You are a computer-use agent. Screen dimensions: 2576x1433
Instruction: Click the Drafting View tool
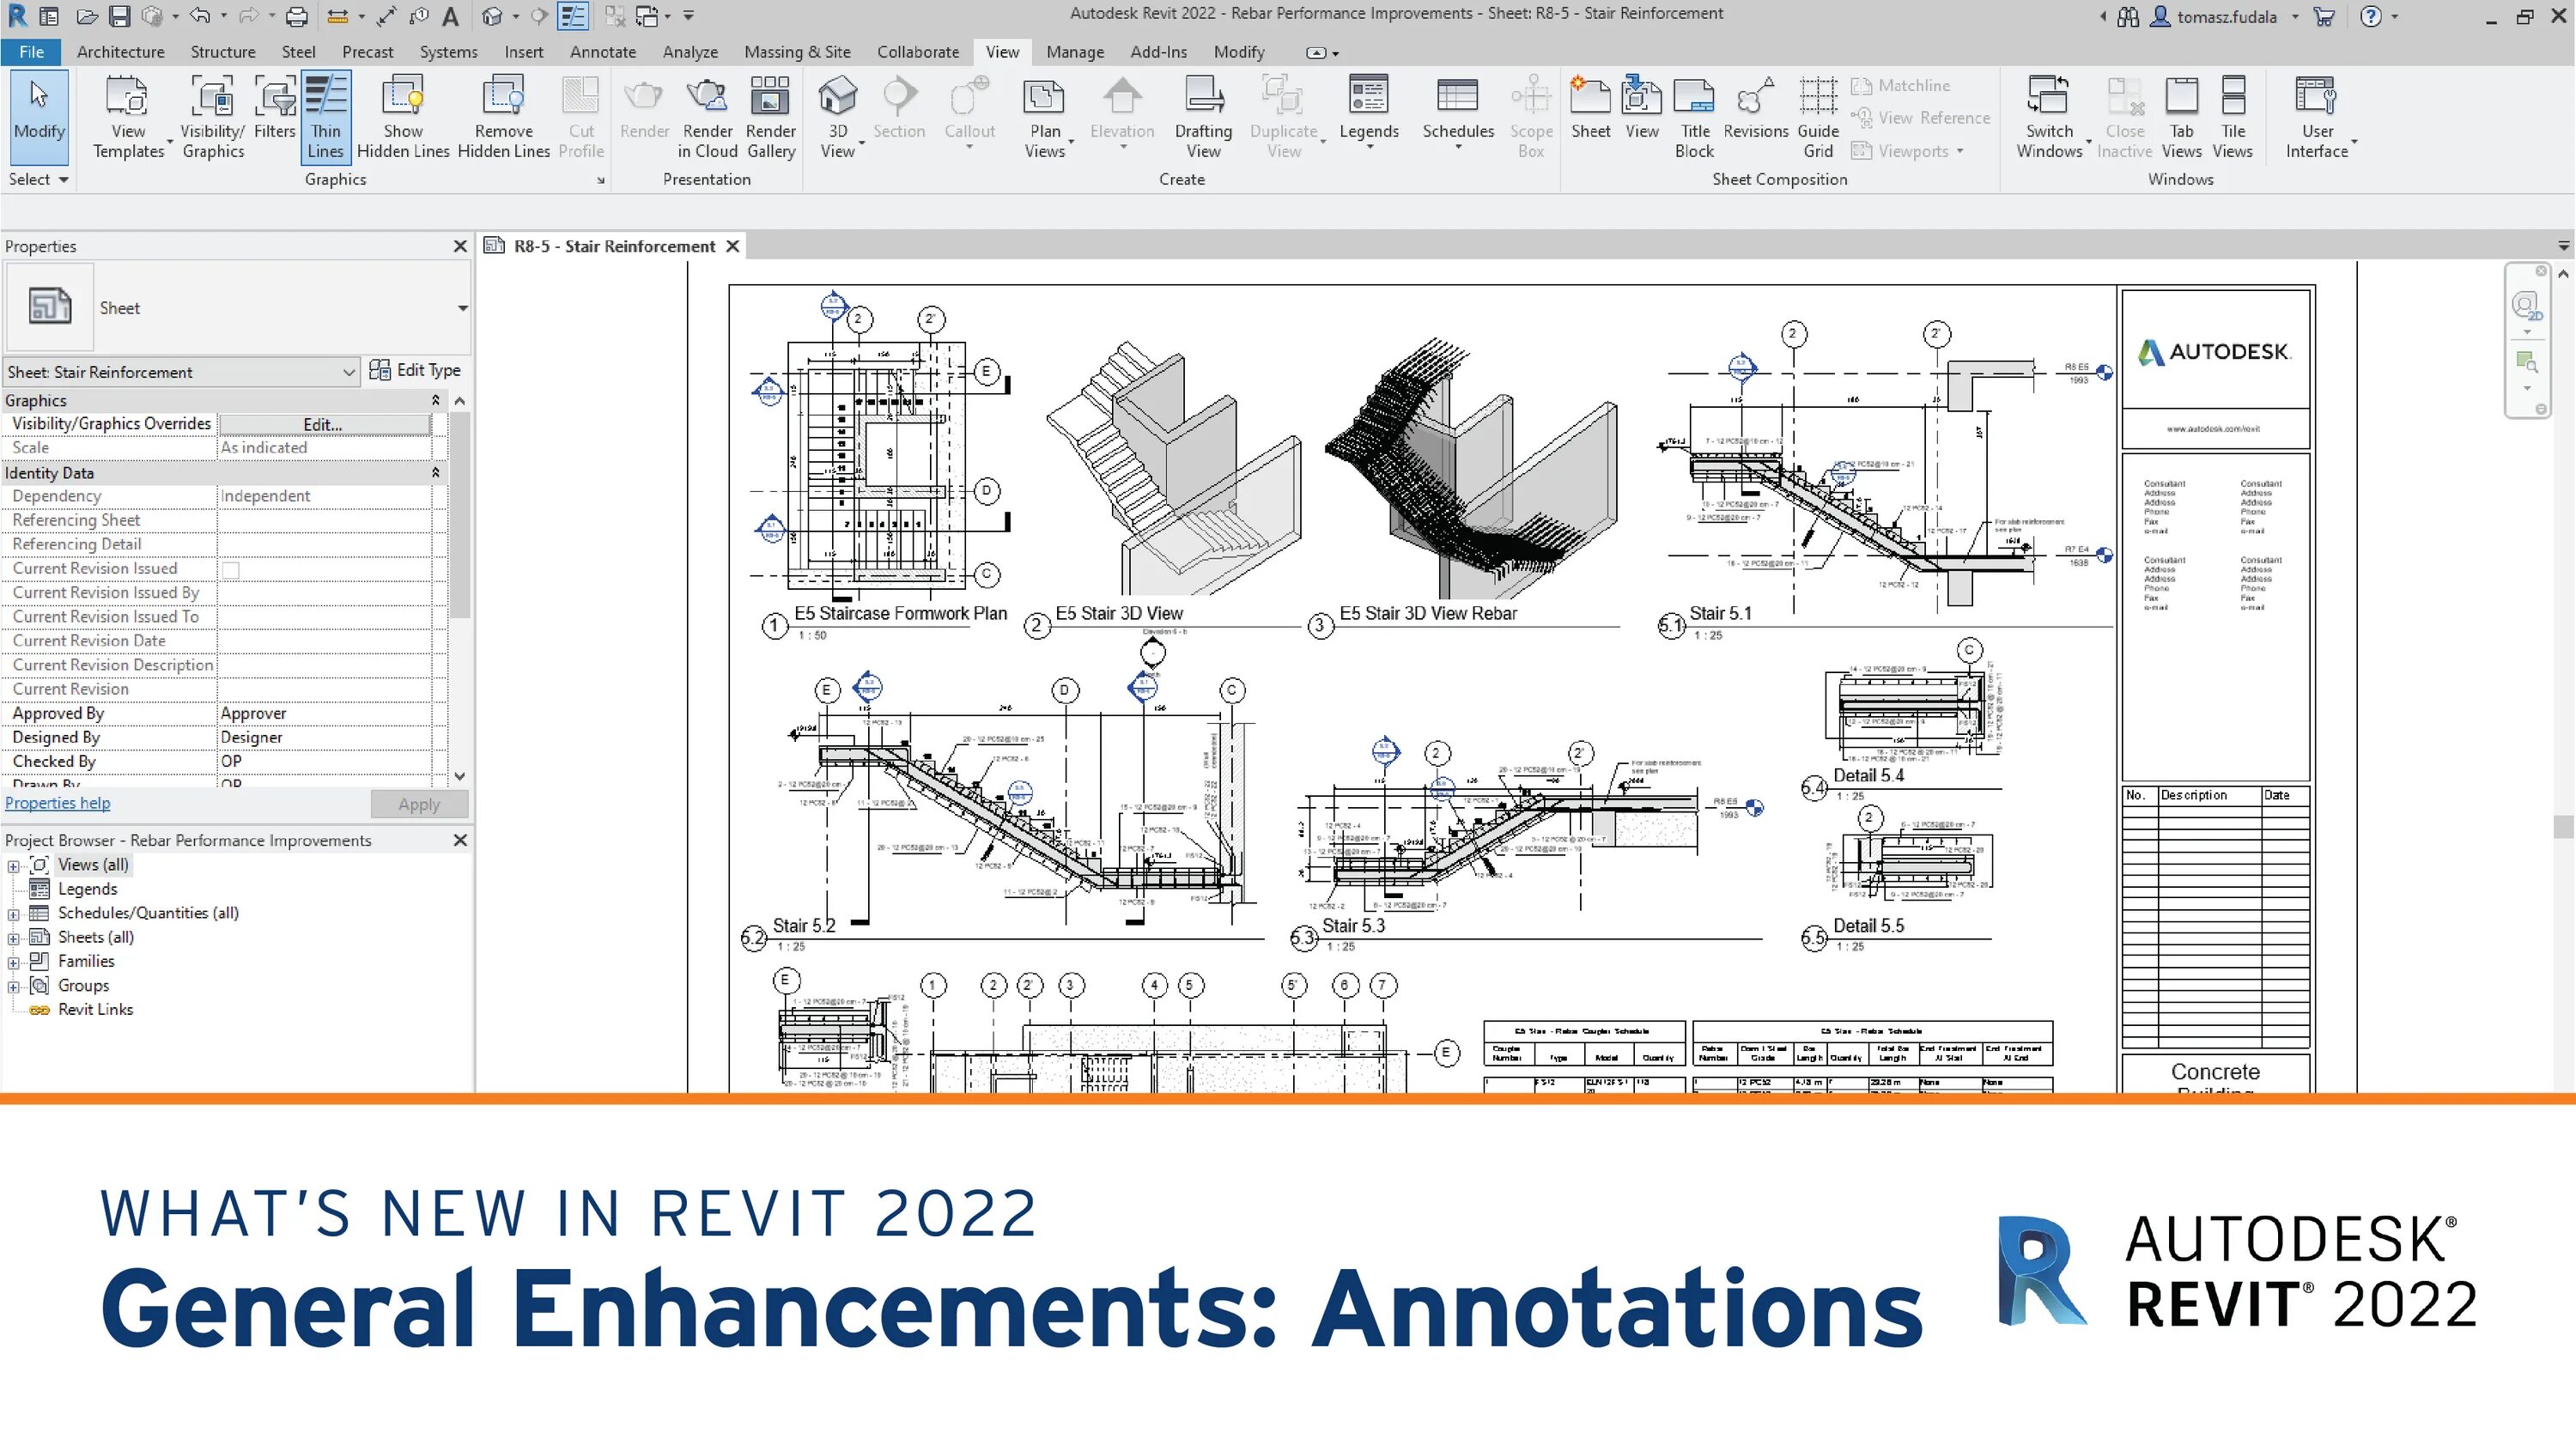tap(1202, 117)
